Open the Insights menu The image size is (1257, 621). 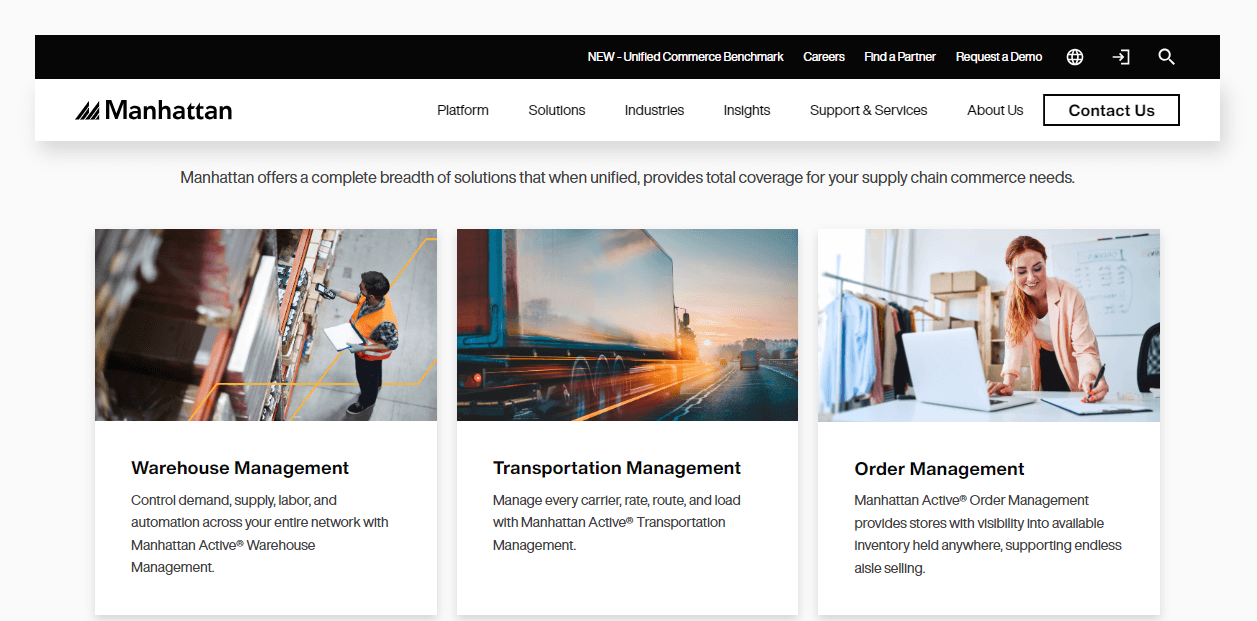click(x=747, y=110)
